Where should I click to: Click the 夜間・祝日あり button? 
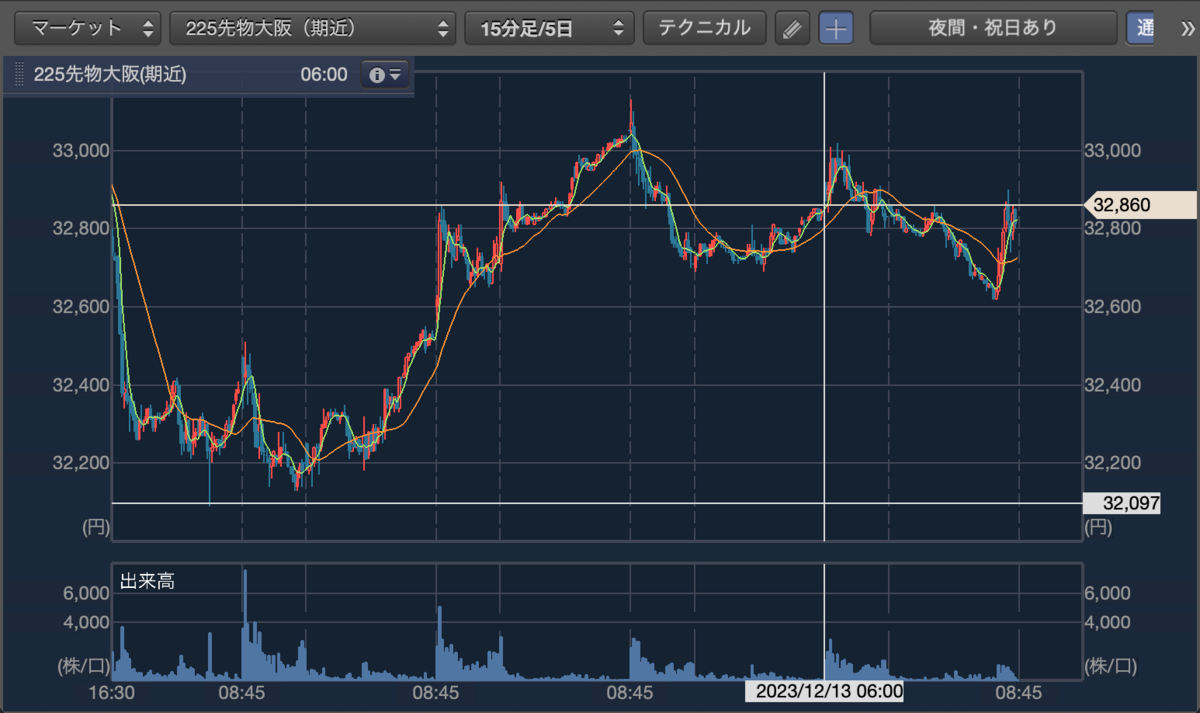pyautogui.click(x=993, y=28)
